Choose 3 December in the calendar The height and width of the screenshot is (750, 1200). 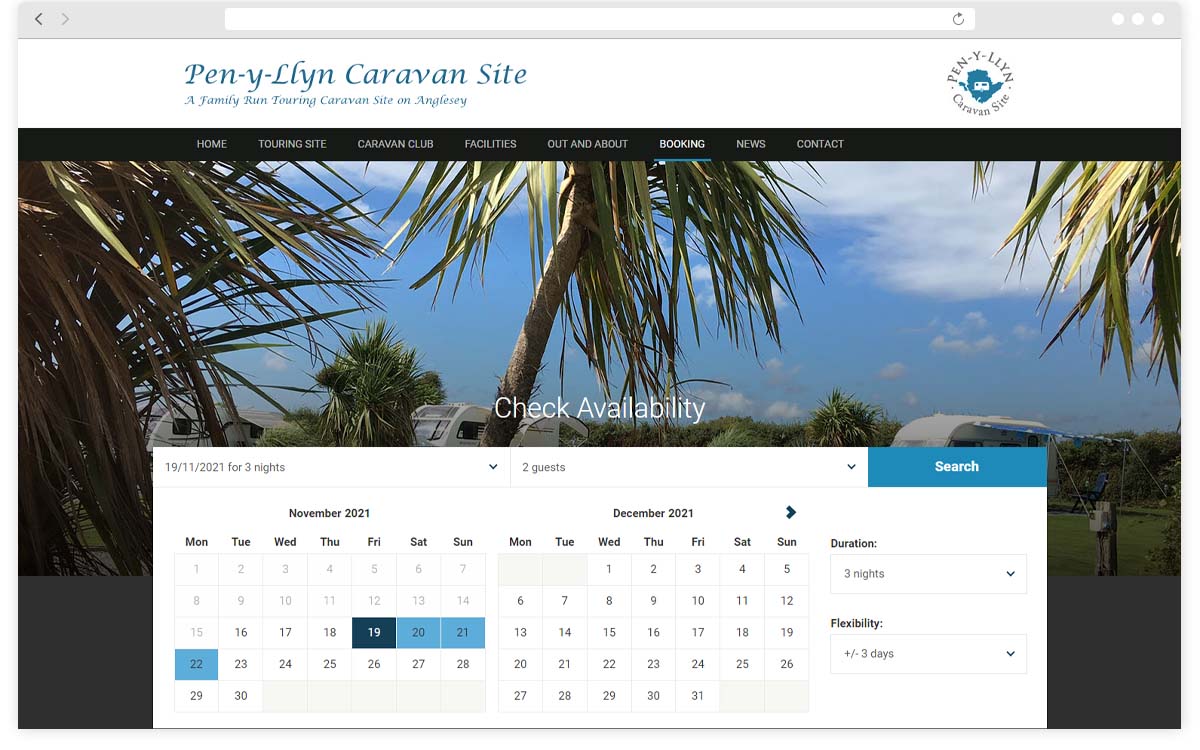[x=698, y=570]
